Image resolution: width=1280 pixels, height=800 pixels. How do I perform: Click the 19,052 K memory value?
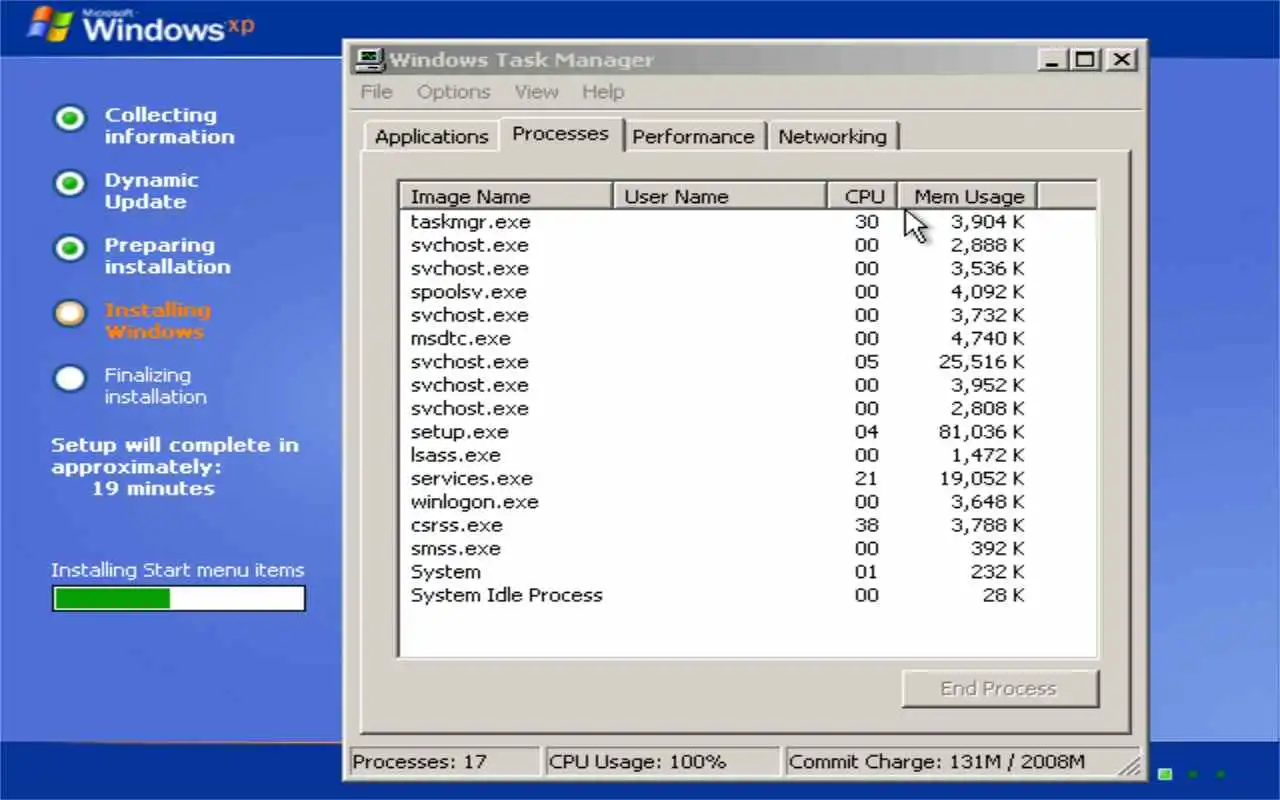pyautogui.click(x=981, y=479)
